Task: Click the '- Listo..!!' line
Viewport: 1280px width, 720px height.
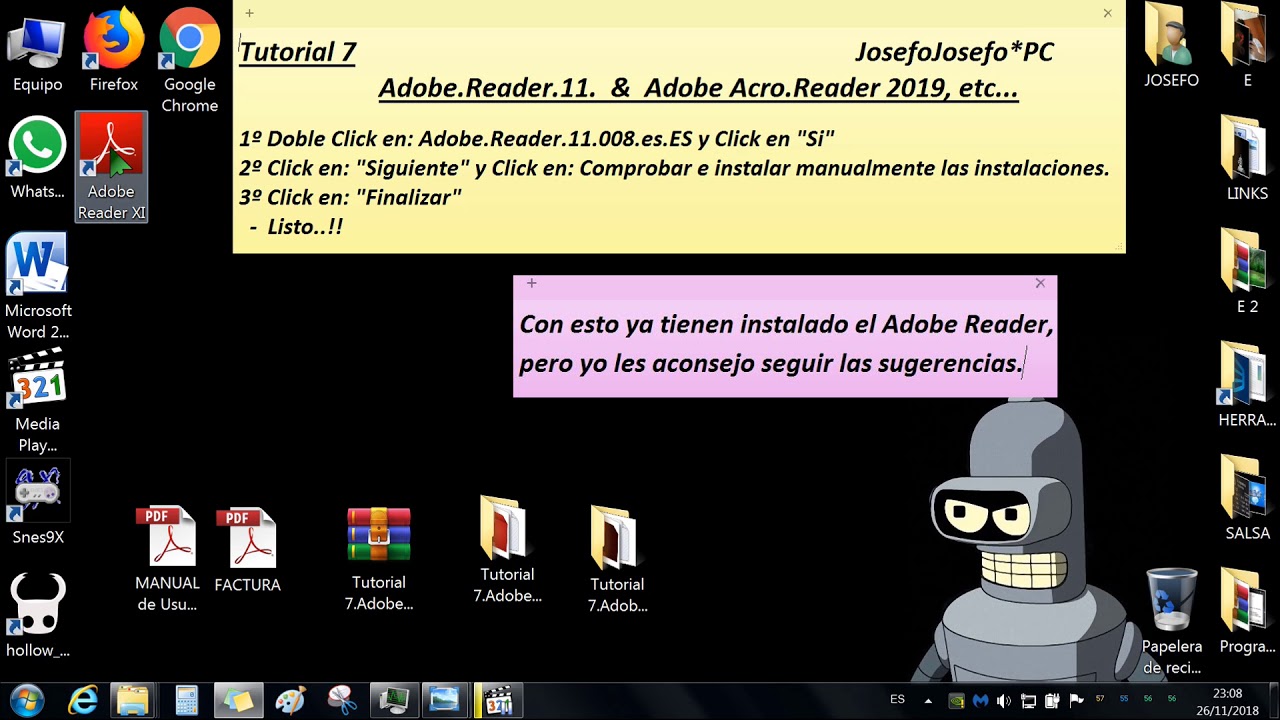Action: pos(295,226)
